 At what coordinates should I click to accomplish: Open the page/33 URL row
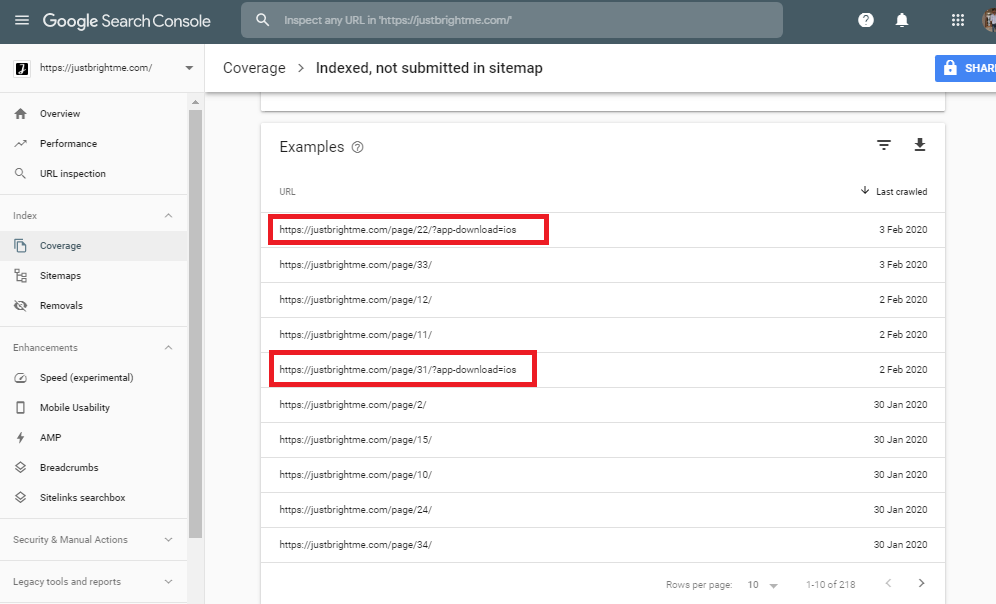[x=603, y=265]
